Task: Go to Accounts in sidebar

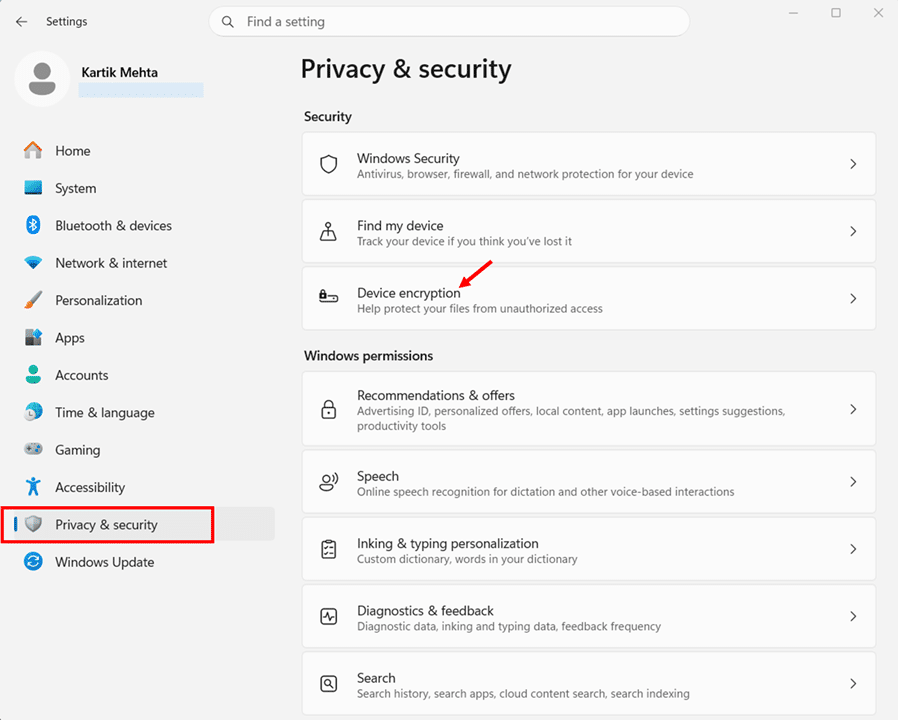Action: [82, 375]
